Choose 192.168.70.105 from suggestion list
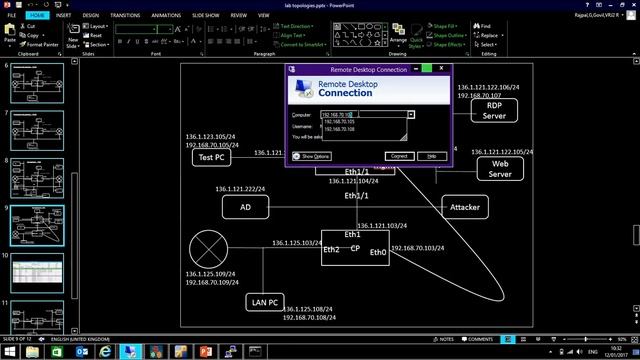640x360 pixels. click(339, 122)
